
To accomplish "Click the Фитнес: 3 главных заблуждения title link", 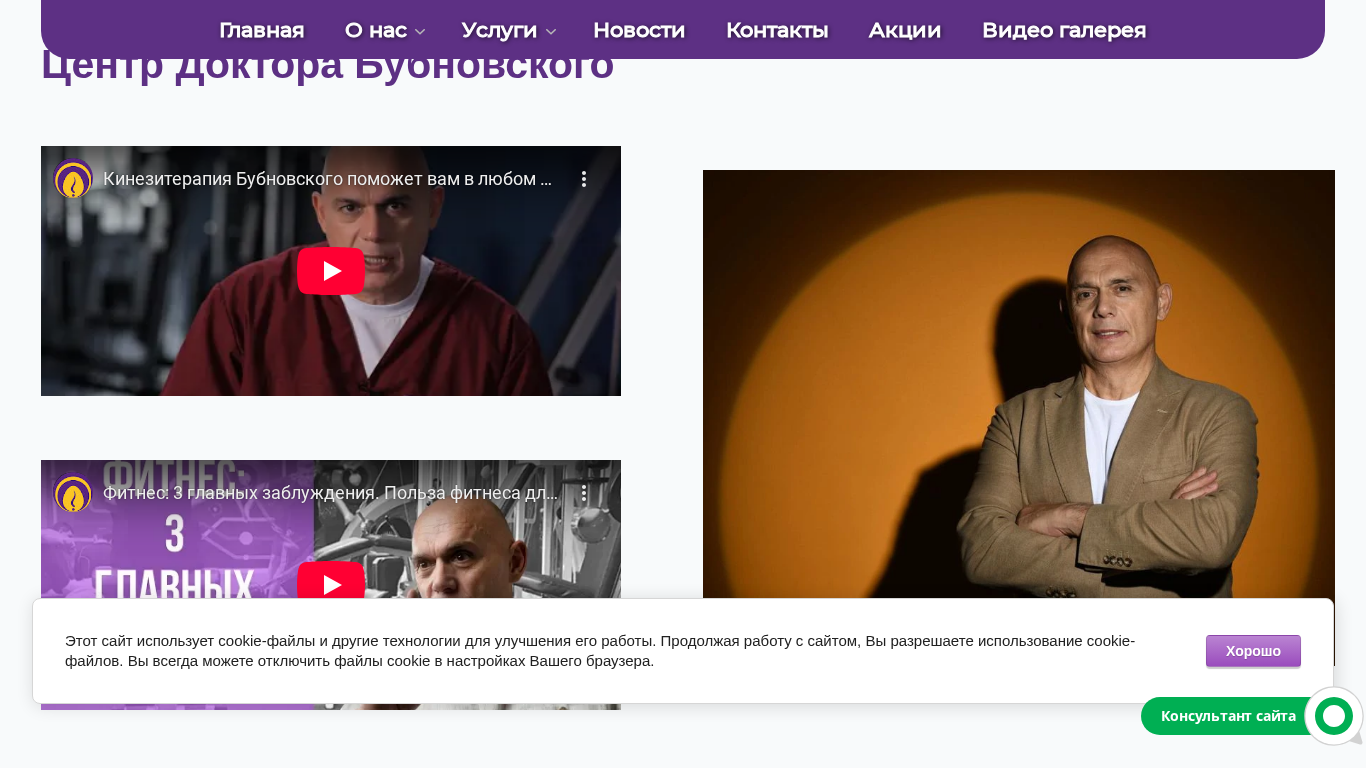I will coord(331,493).
